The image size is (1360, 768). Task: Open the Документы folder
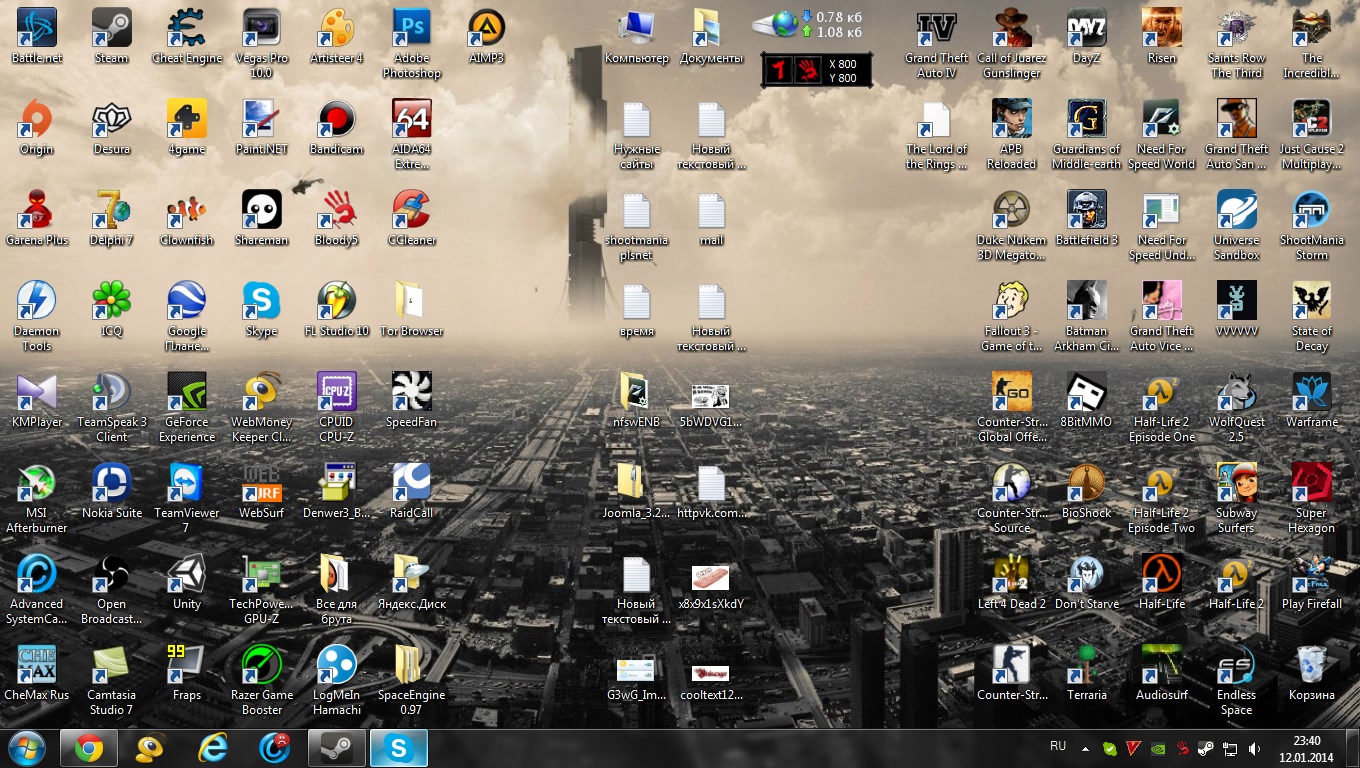pyautogui.click(x=711, y=37)
